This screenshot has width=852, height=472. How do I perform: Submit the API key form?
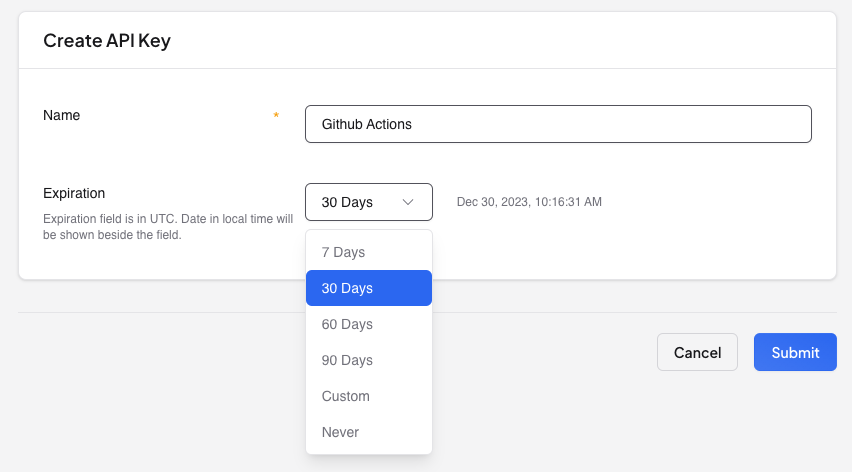(x=795, y=352)
